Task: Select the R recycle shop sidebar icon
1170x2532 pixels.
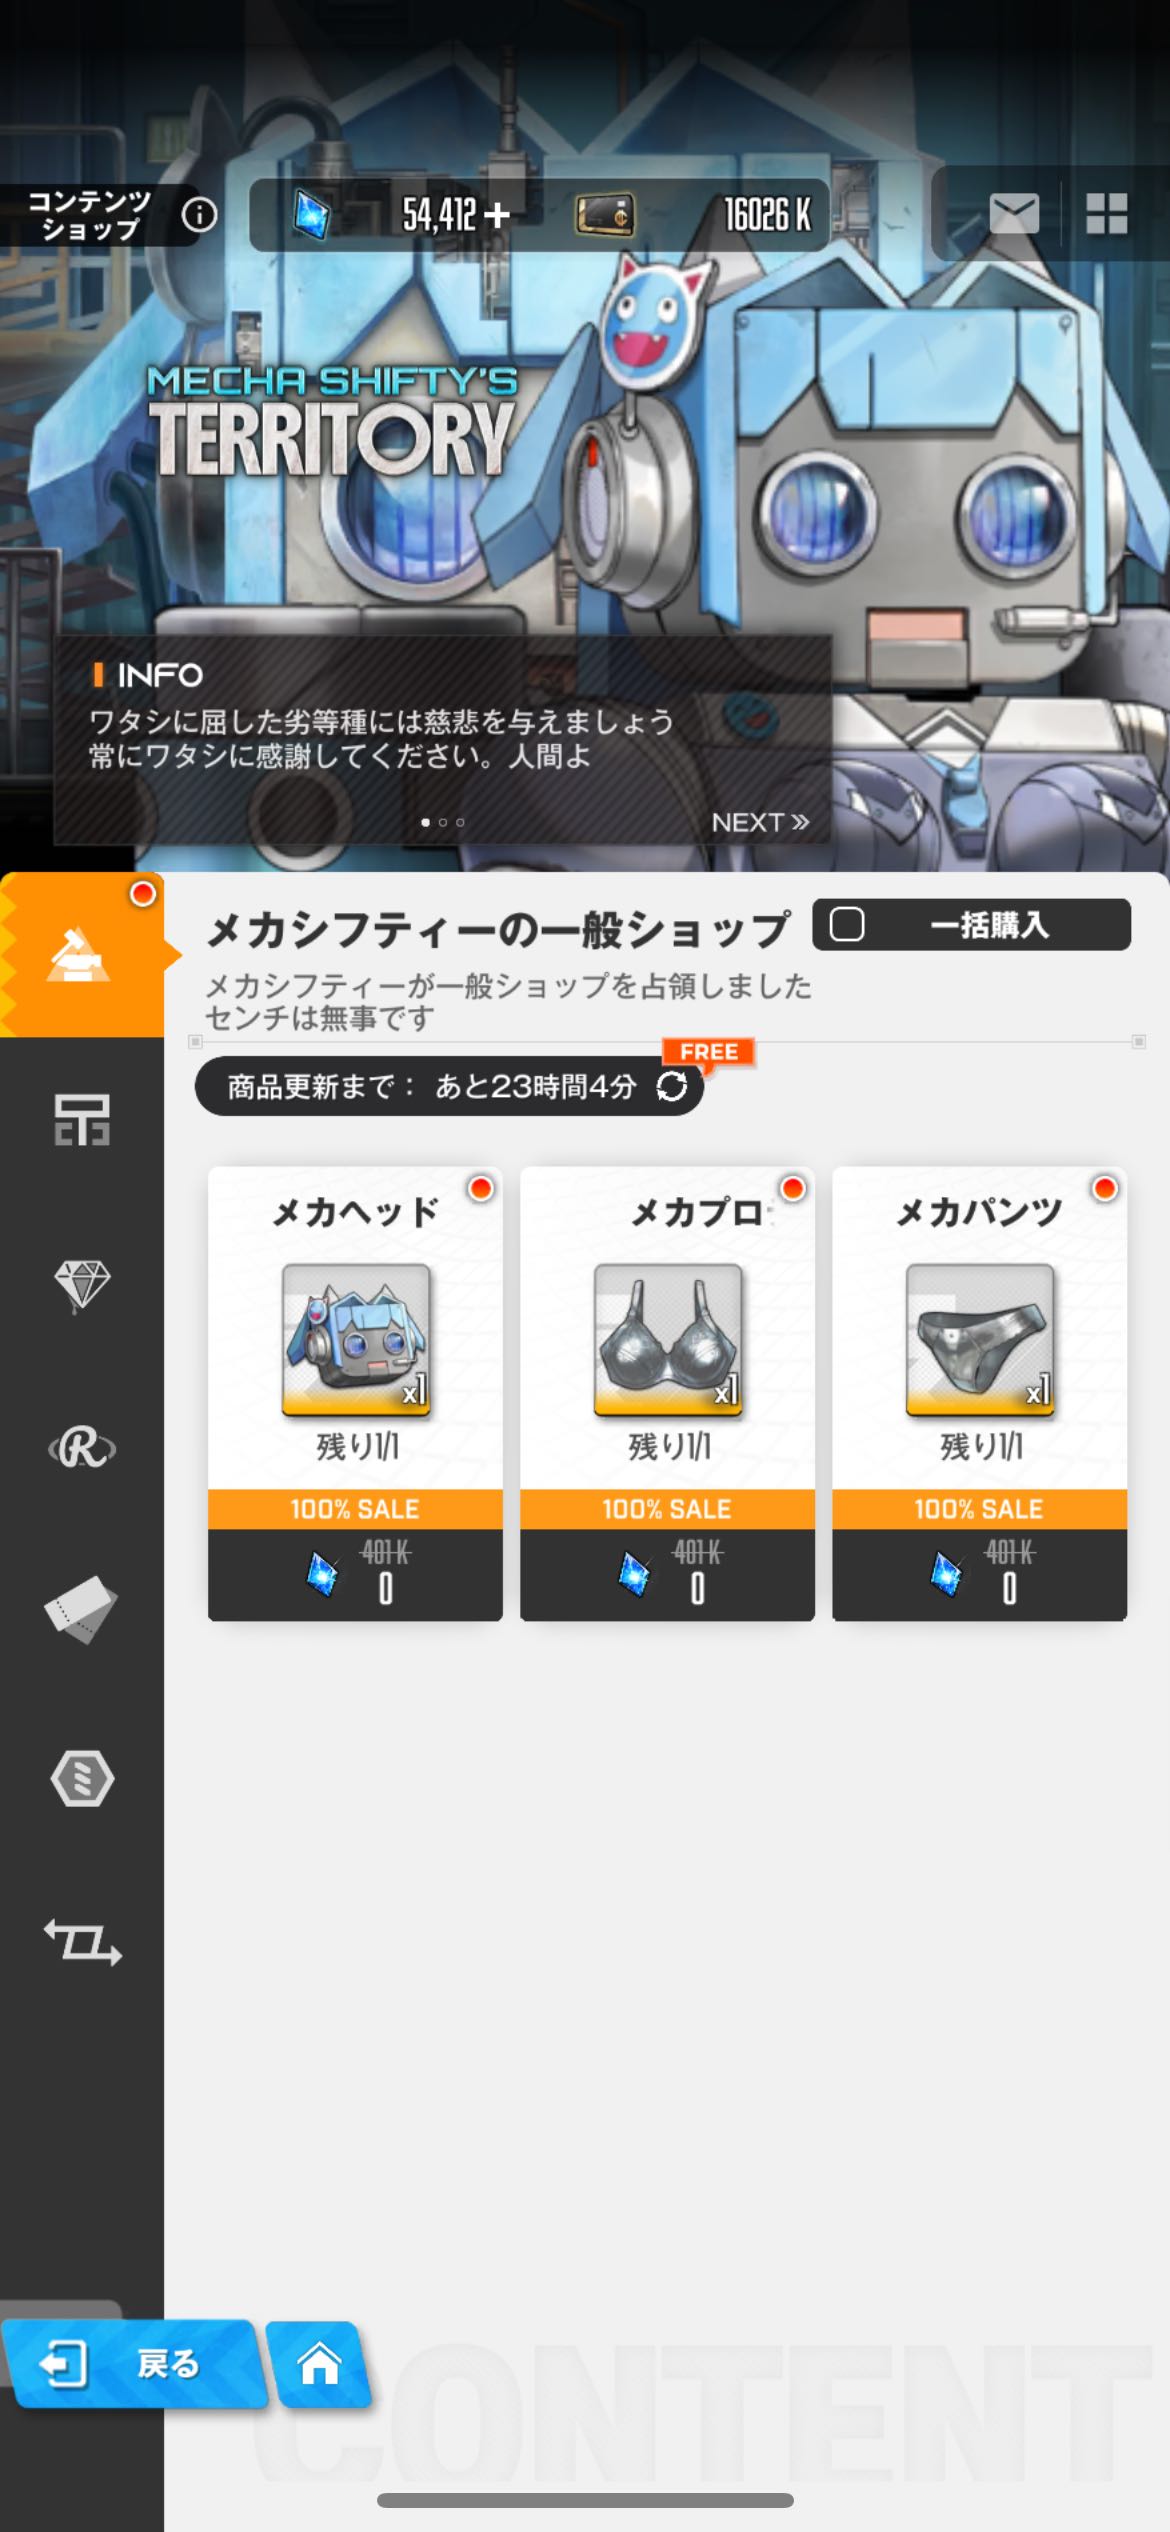Action: pos(82,1449)
